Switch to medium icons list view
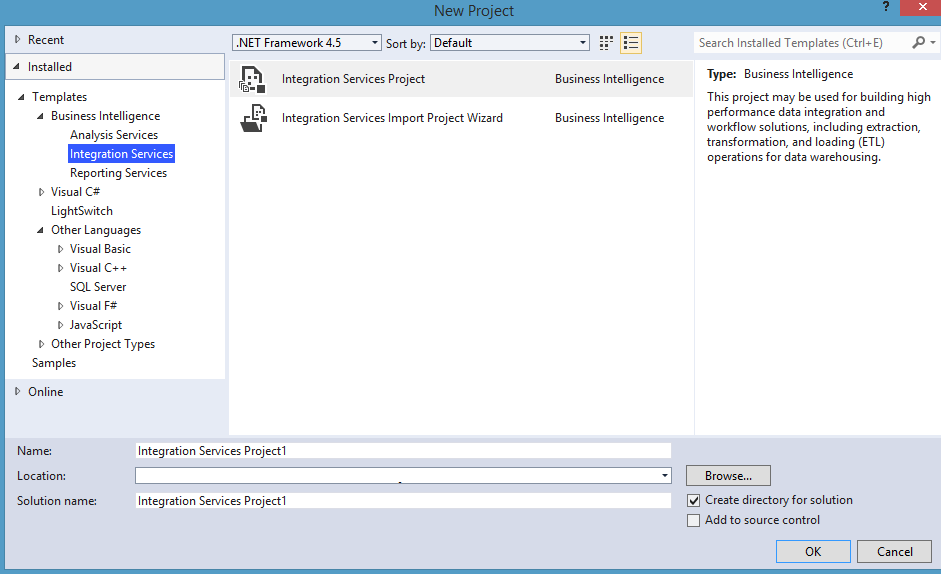Viewport: 941px width, 576px height. click(630, 43)
